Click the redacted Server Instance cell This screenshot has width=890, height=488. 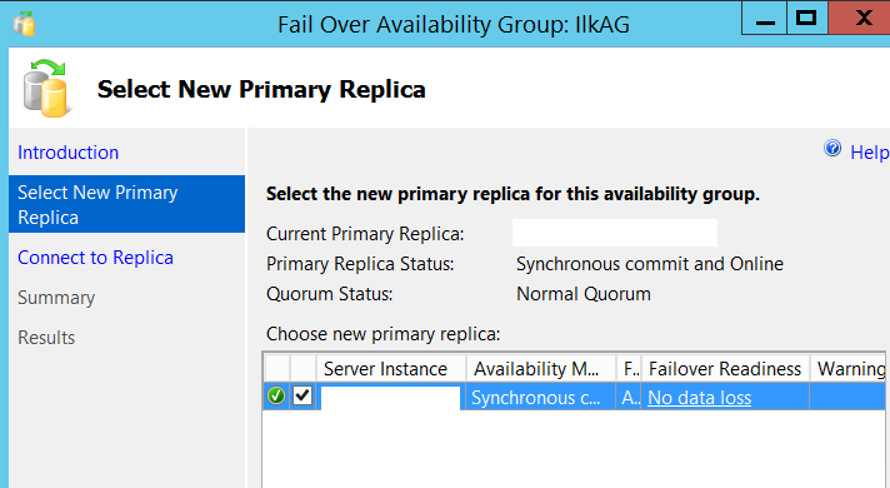point(391,397)
